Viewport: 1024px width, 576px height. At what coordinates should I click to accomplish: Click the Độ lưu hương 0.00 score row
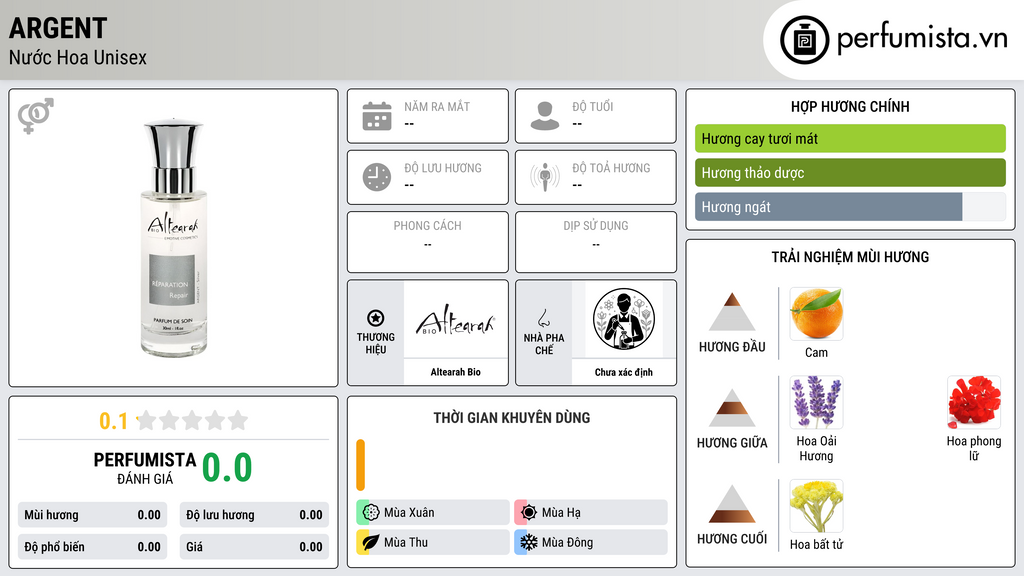pos(254,515)
